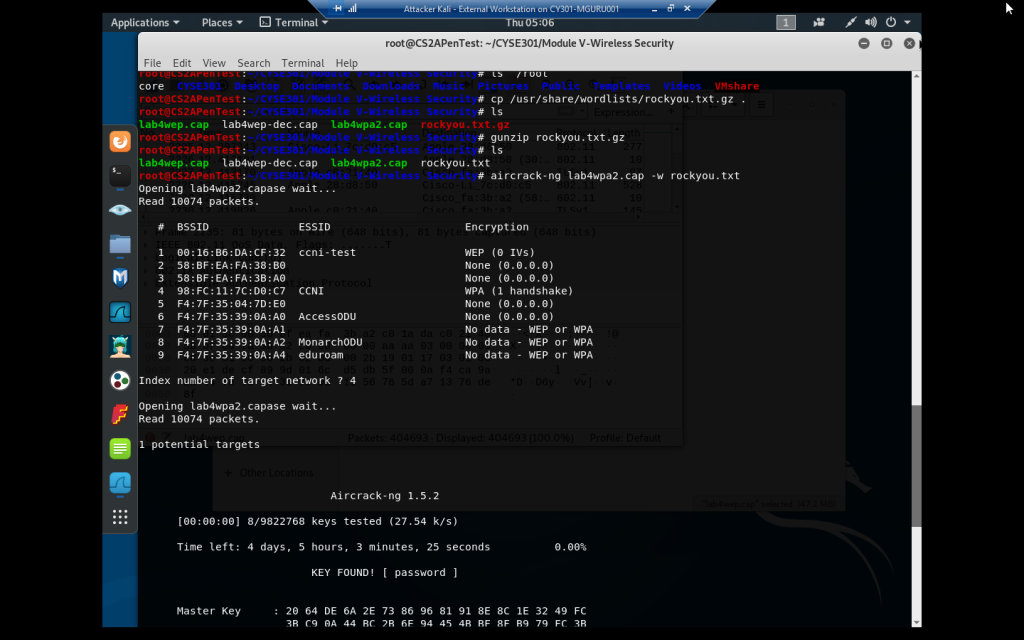Click the Packets: 404693 status in Wireshark window
Screen dimensions: 1024x640
point(460,438)
